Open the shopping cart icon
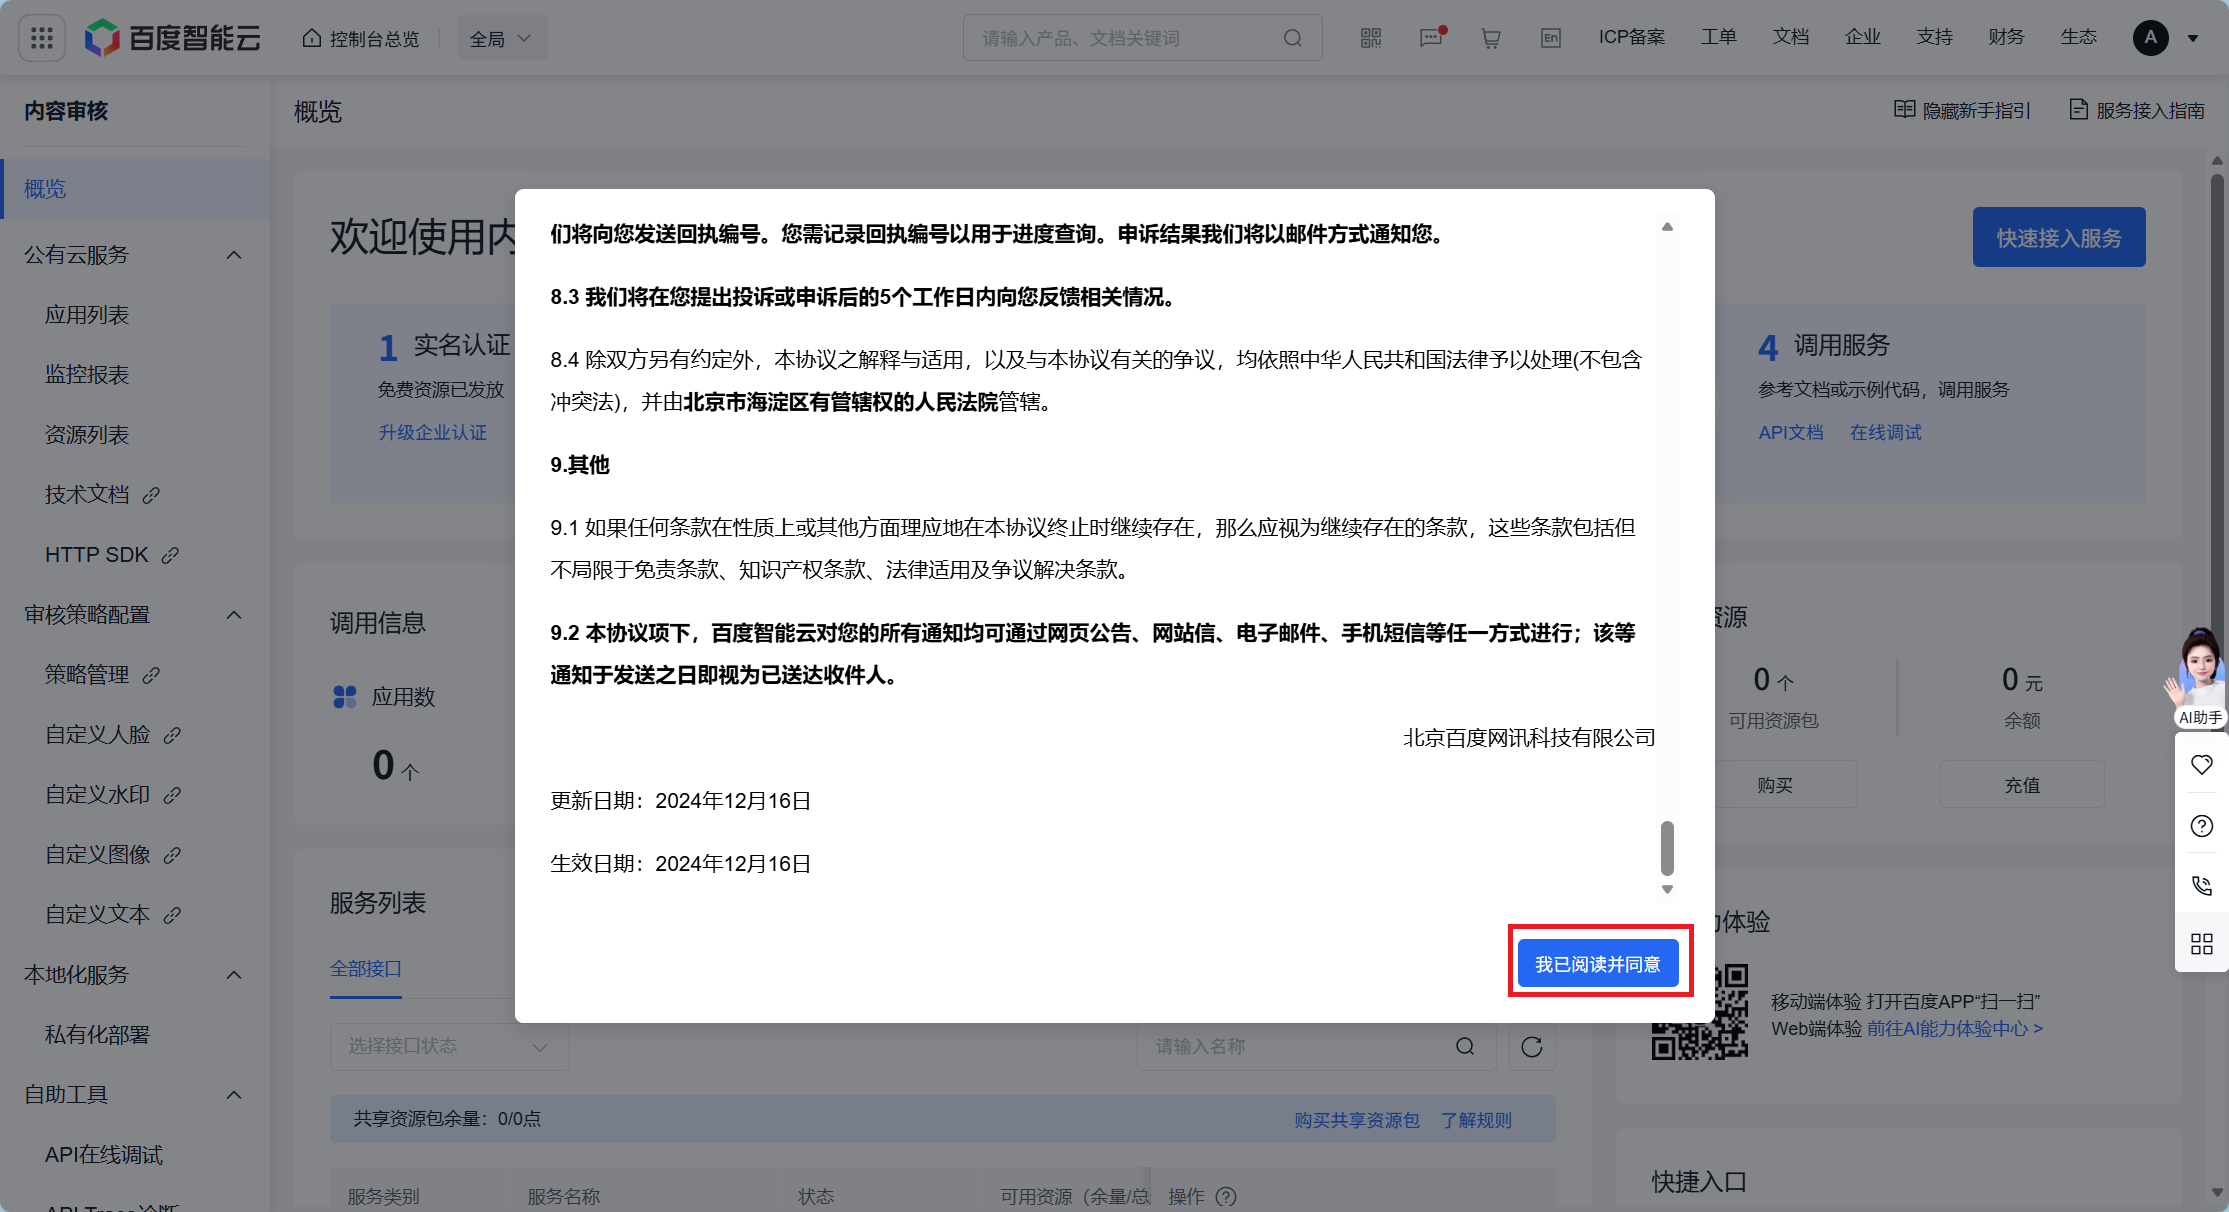This screenshot has height=1212, width=2229. 1490,38
